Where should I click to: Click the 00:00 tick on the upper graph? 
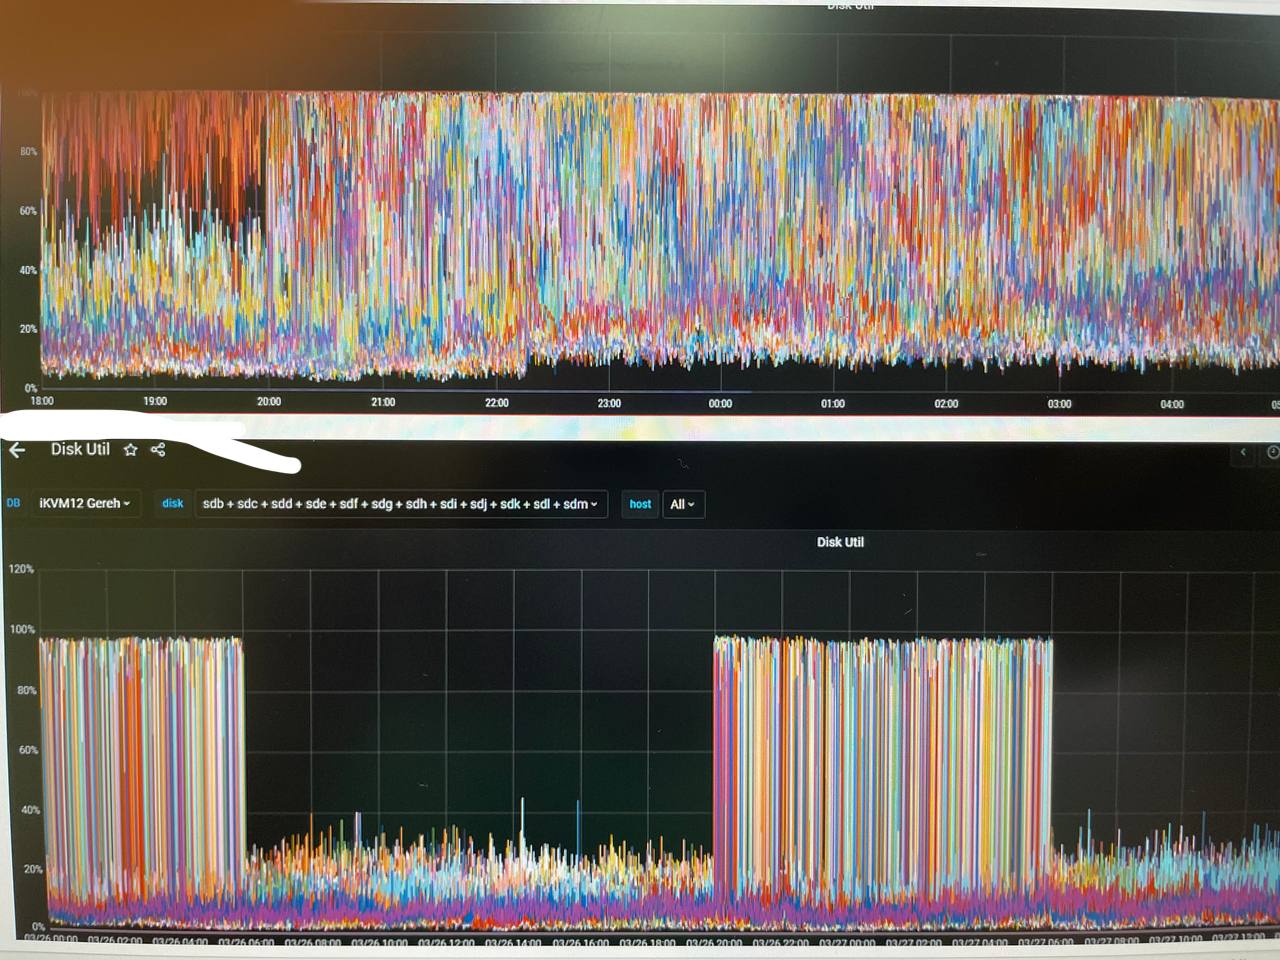tap(720, 404)
